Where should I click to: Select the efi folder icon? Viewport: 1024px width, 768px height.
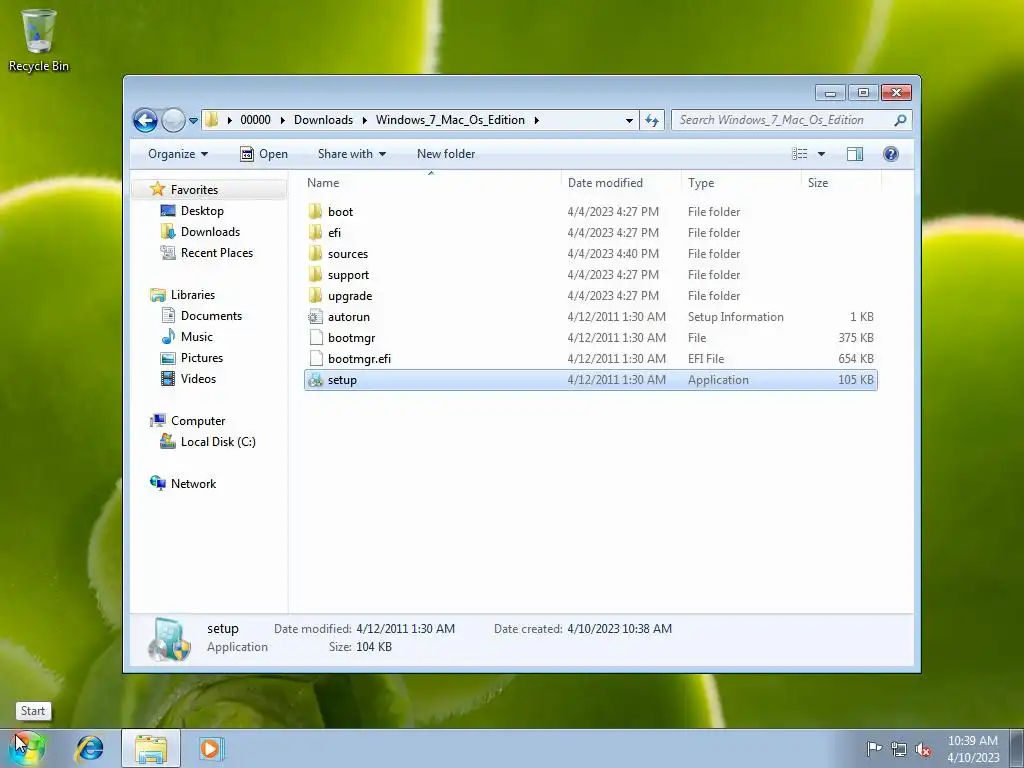(x=315, y=232)
